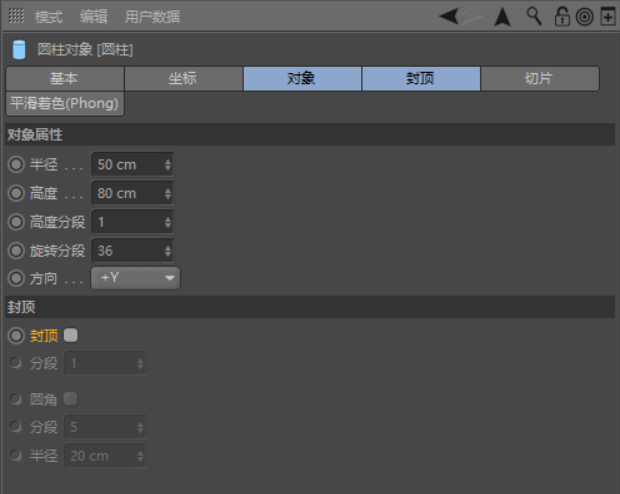620x494 pixels.
Task: Toggle keyframe circle for 封顶
Action: [17, 336]
